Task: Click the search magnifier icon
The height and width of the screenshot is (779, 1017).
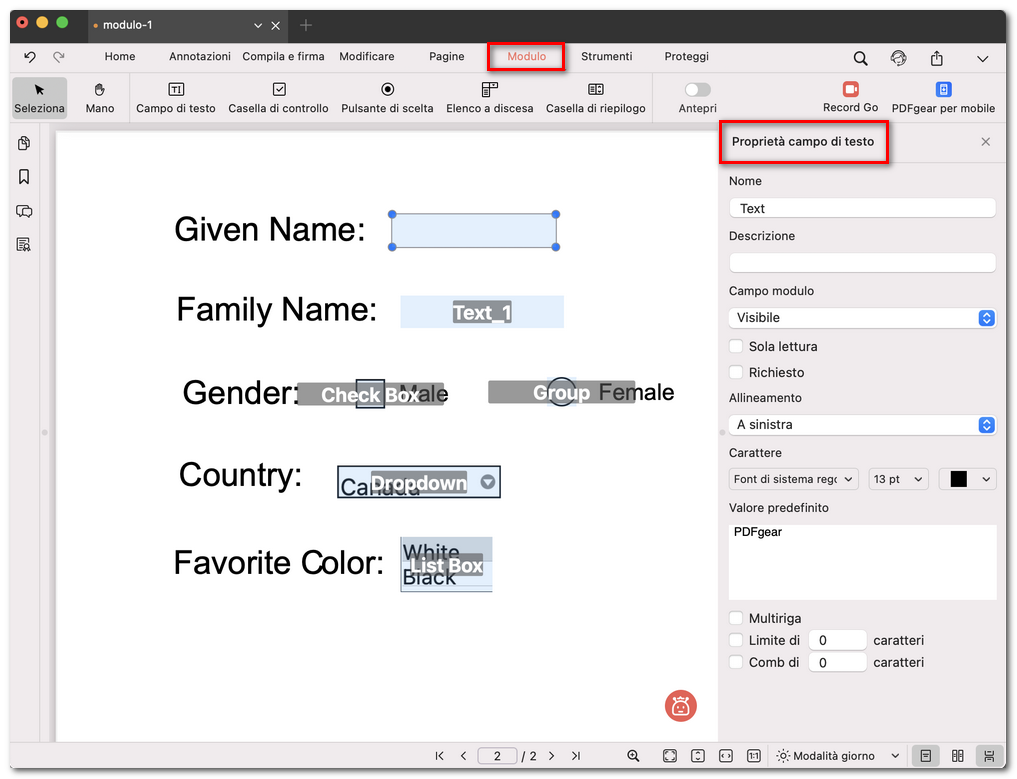Action: coord(860,58)
